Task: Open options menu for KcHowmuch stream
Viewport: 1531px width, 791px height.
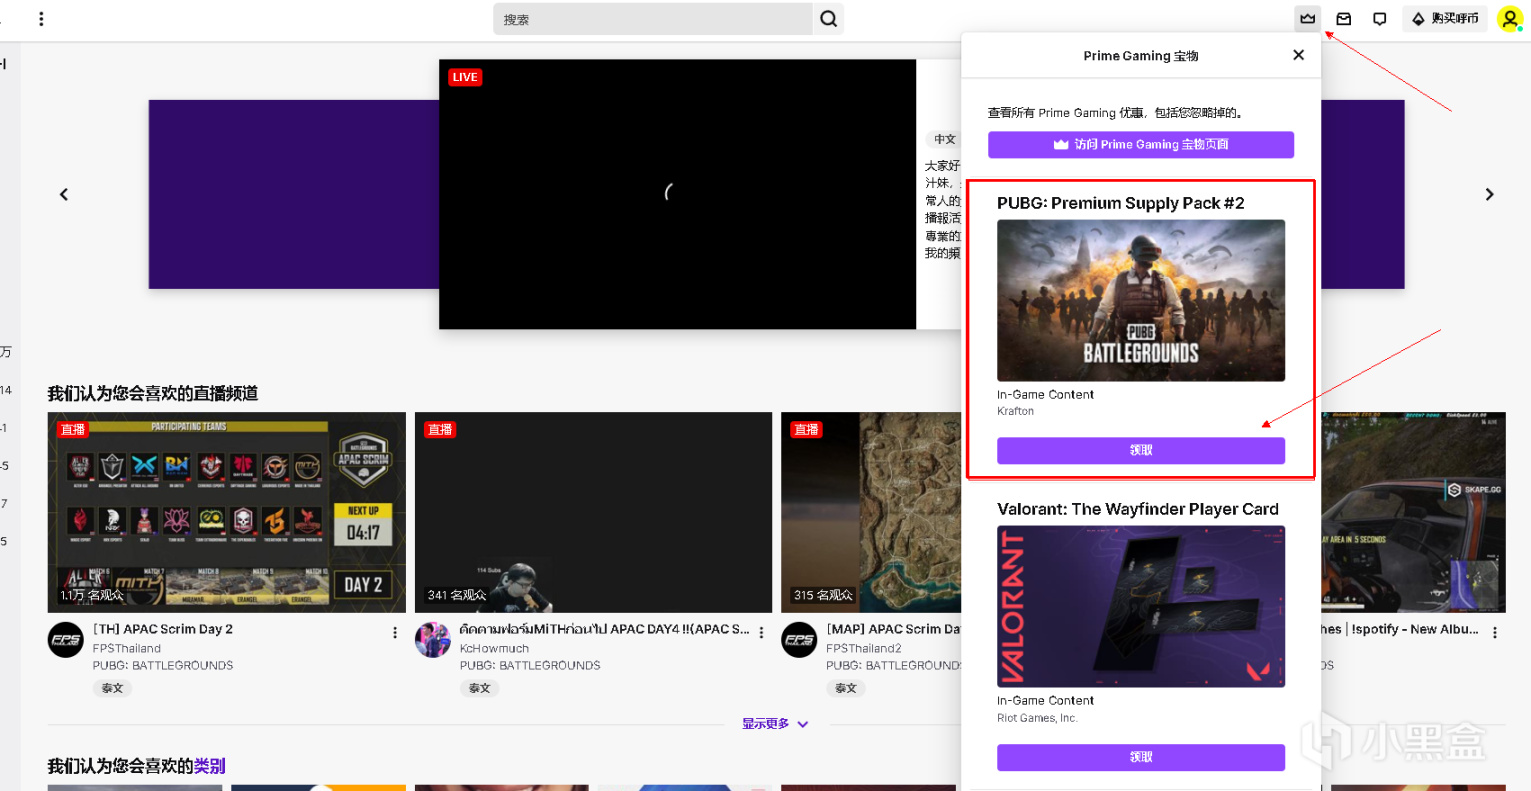Action: (x=761, y=633)
